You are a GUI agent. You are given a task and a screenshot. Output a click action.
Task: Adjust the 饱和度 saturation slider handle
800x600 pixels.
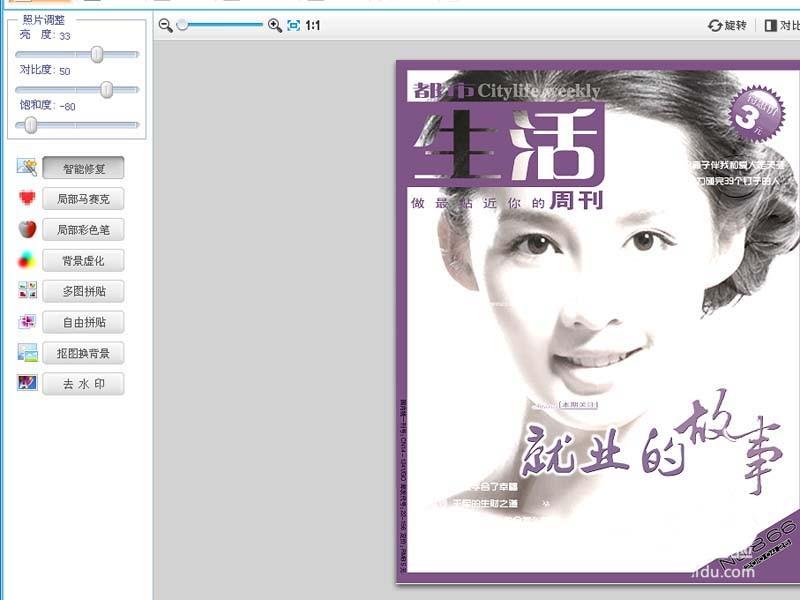pos(30,125)
